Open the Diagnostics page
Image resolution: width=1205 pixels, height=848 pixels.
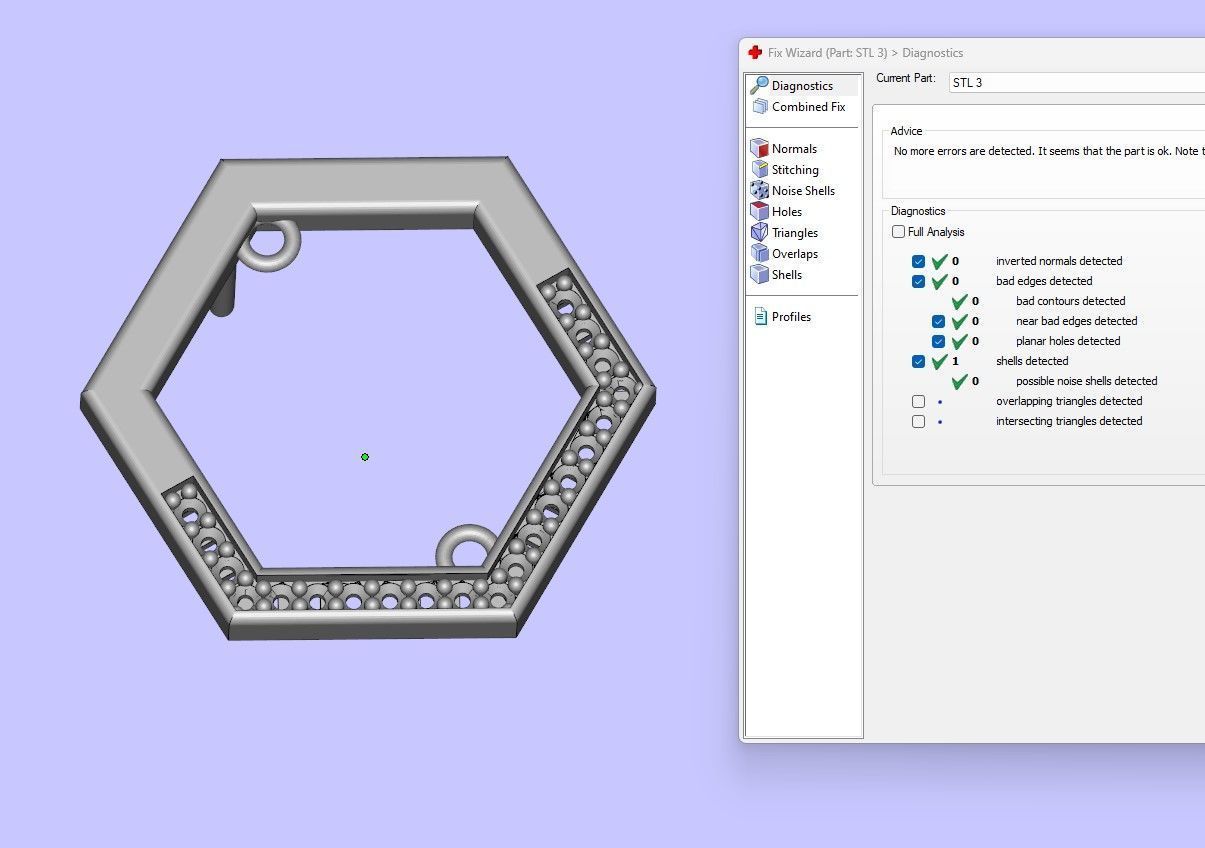[803, 86]
